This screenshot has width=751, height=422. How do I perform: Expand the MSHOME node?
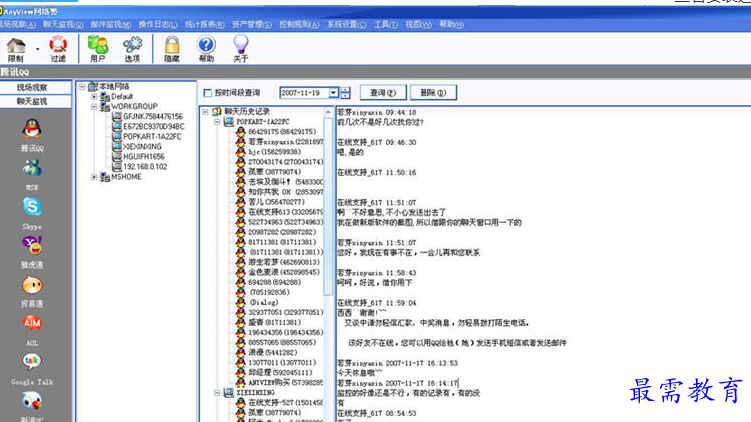[x=94, y=177]
